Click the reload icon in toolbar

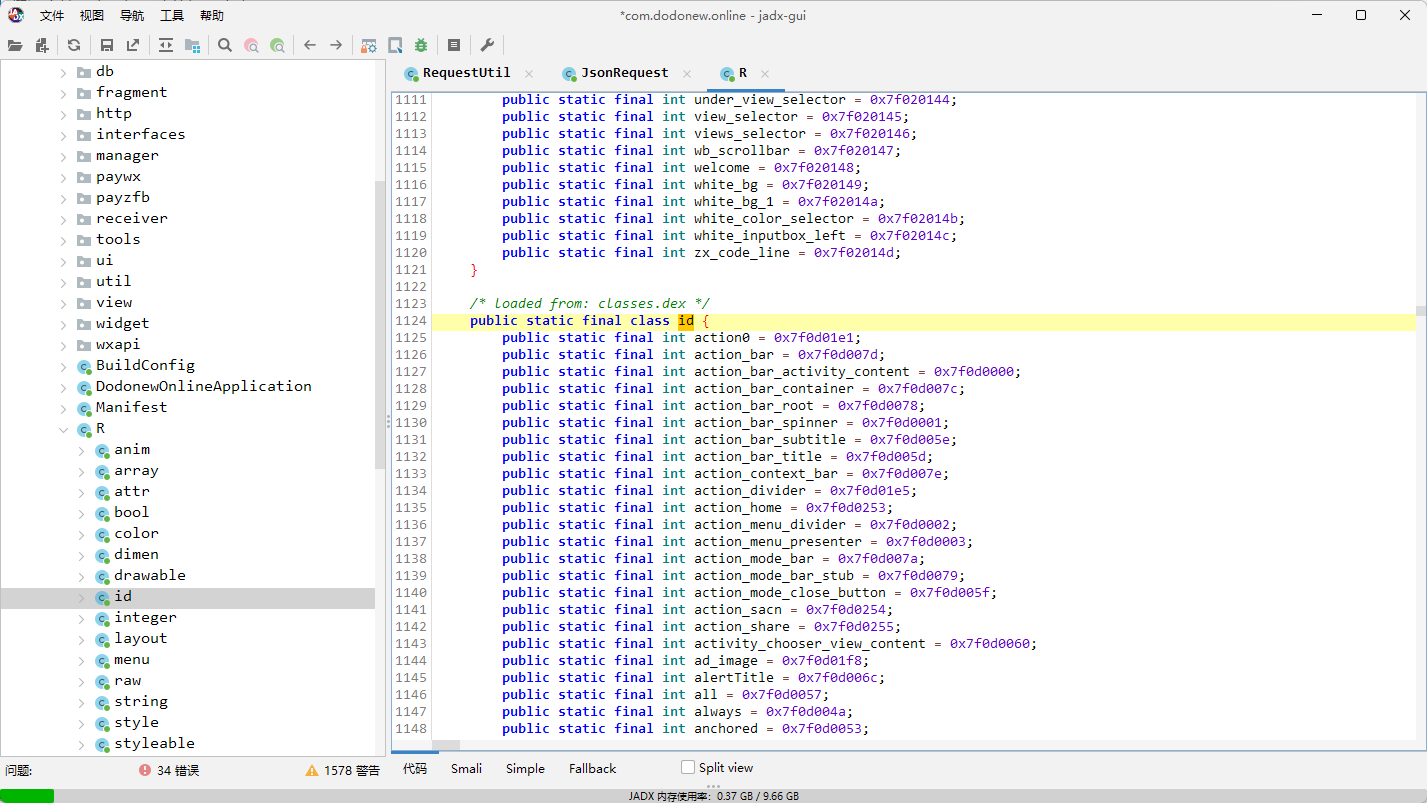[74, 45]
